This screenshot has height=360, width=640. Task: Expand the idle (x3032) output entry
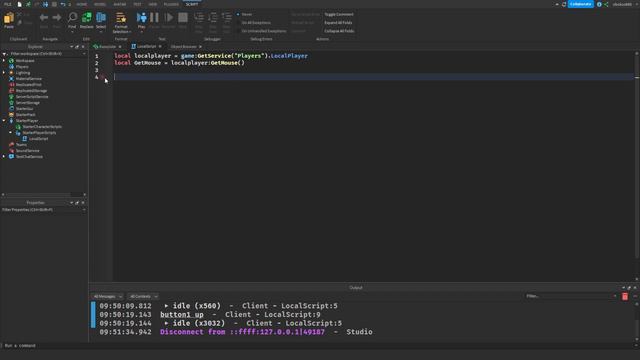[166, 323]
